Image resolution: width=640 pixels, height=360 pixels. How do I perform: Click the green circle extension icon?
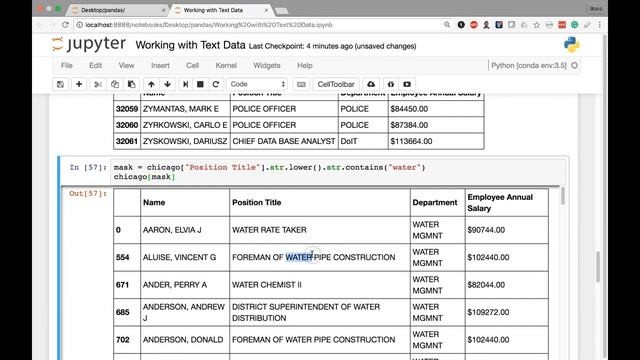[x=574, y=25]
